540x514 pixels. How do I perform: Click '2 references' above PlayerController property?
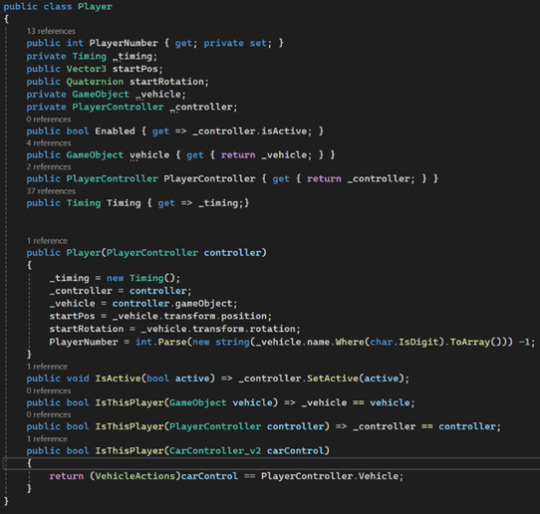[x=49, y=167]
